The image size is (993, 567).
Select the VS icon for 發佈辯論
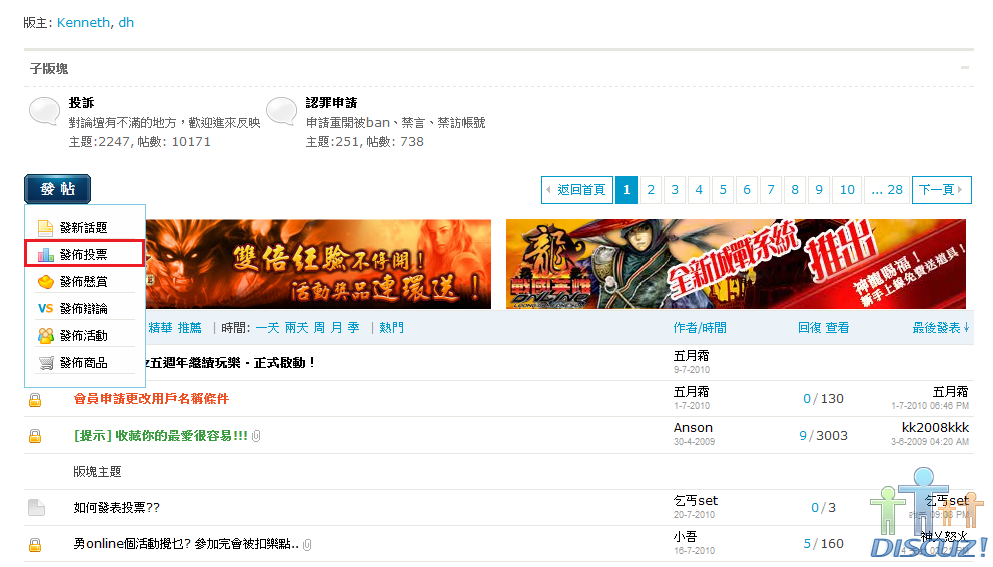tap(45, 308)
